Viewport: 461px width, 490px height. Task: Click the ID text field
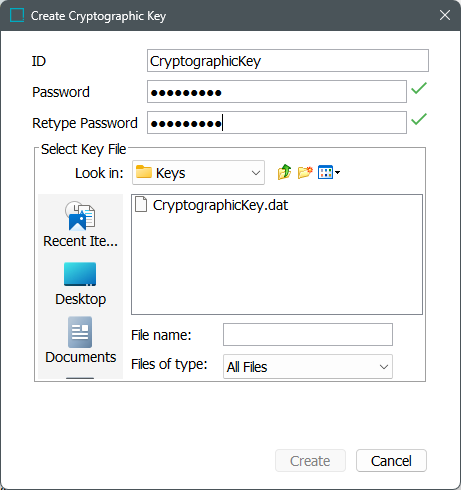coord(288,61)
